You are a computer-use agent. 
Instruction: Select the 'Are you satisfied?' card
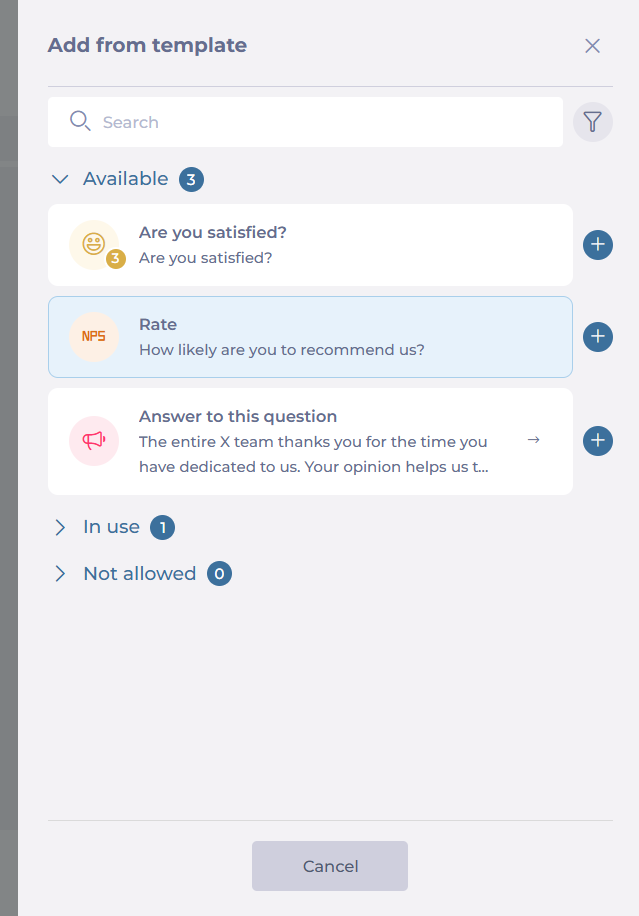pos(310,245)
